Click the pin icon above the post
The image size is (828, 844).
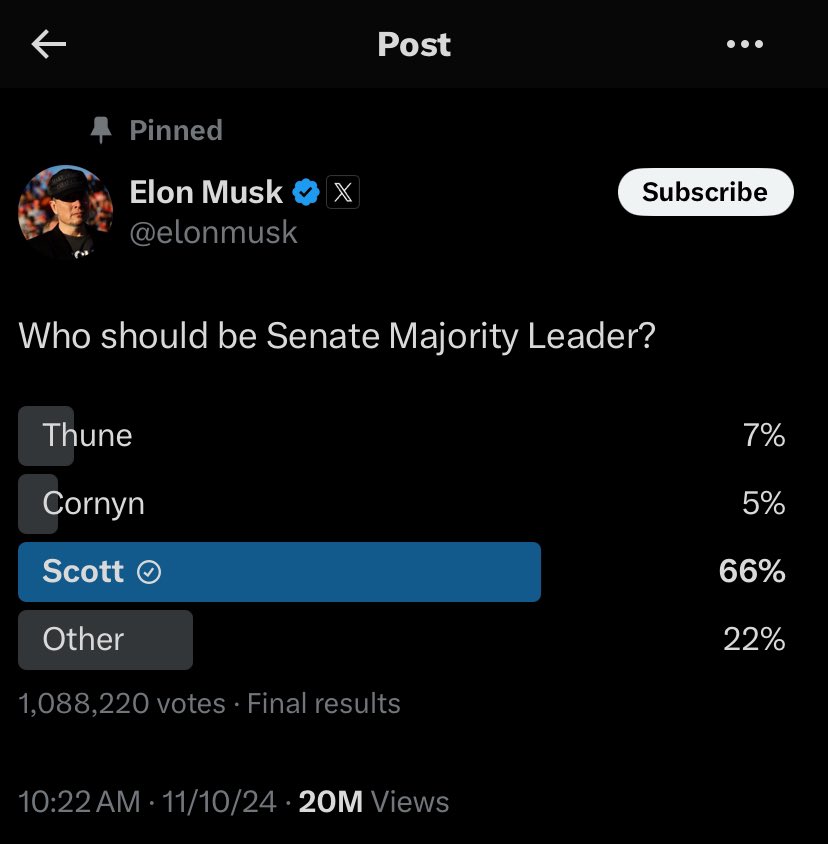pyautogui.click(x=101, y=130)
